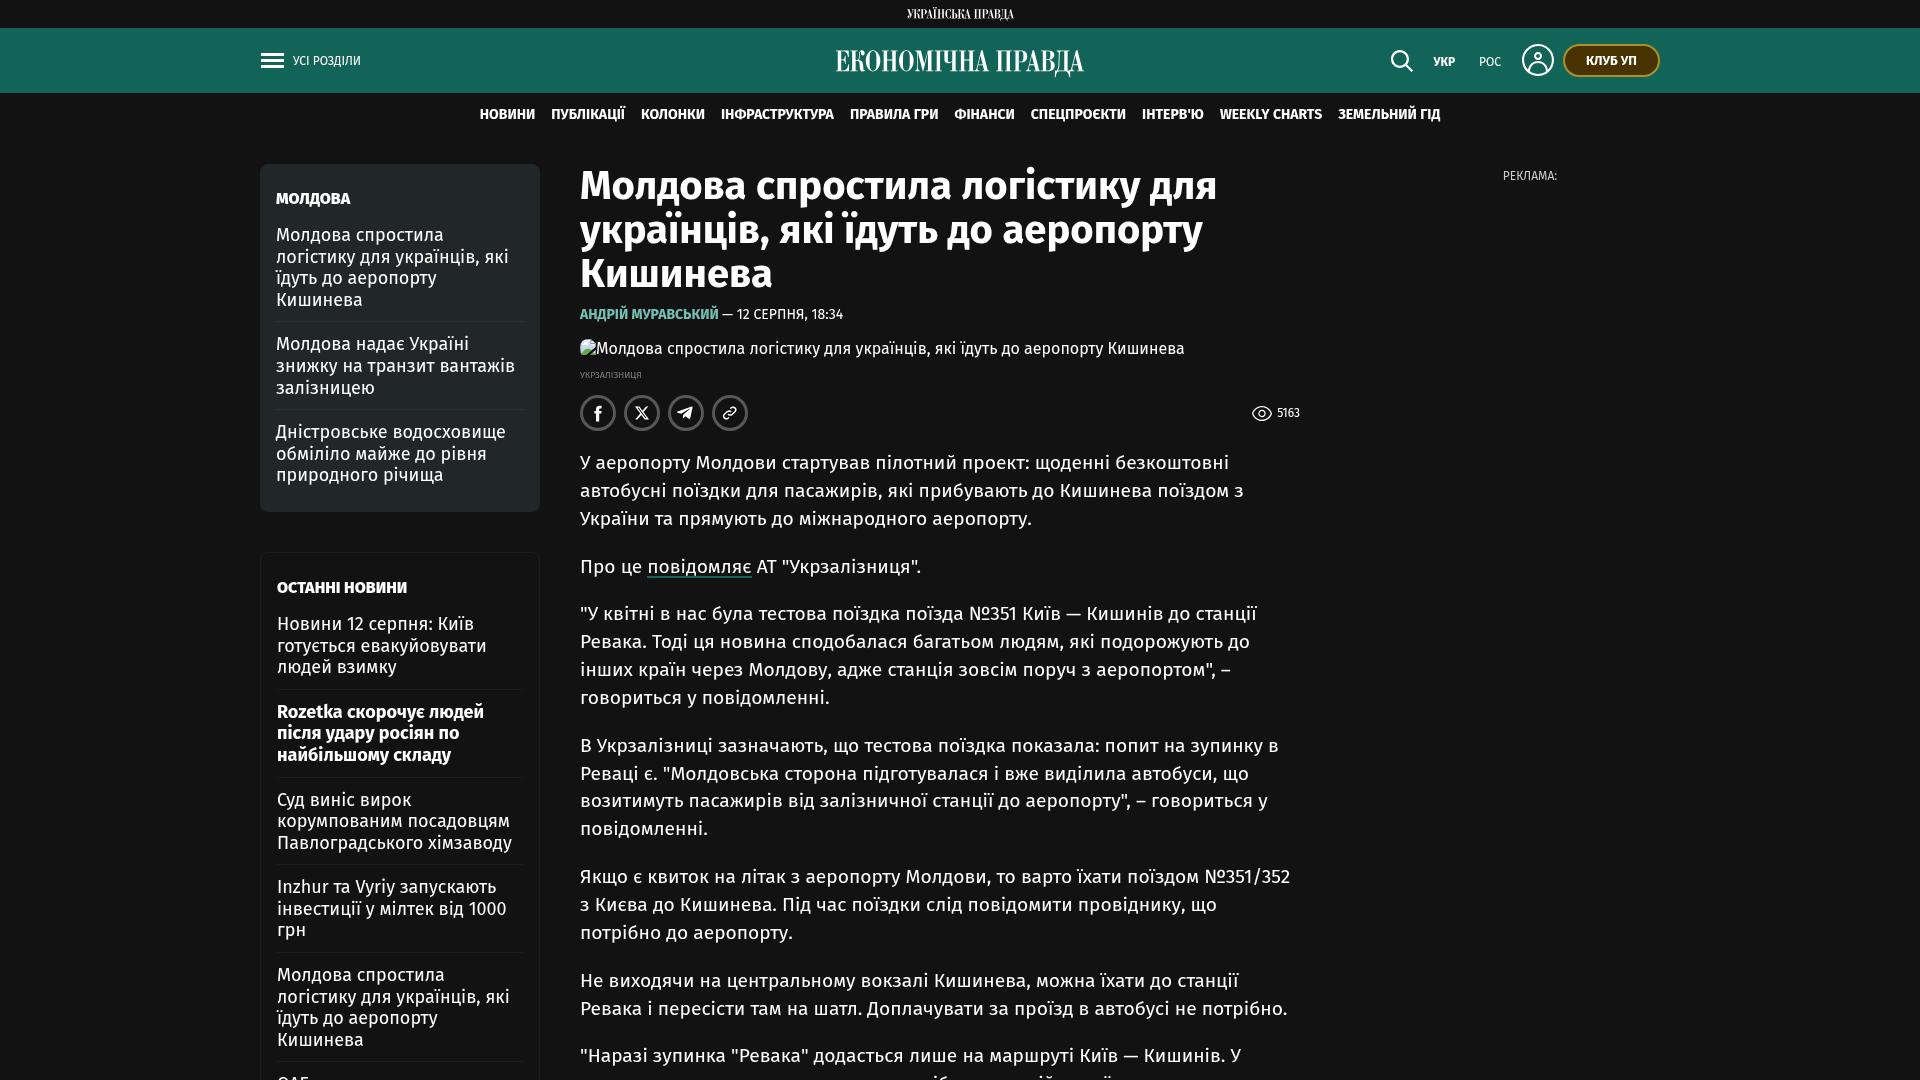Go to the НОВИНИ section

(x=507, y=114)
